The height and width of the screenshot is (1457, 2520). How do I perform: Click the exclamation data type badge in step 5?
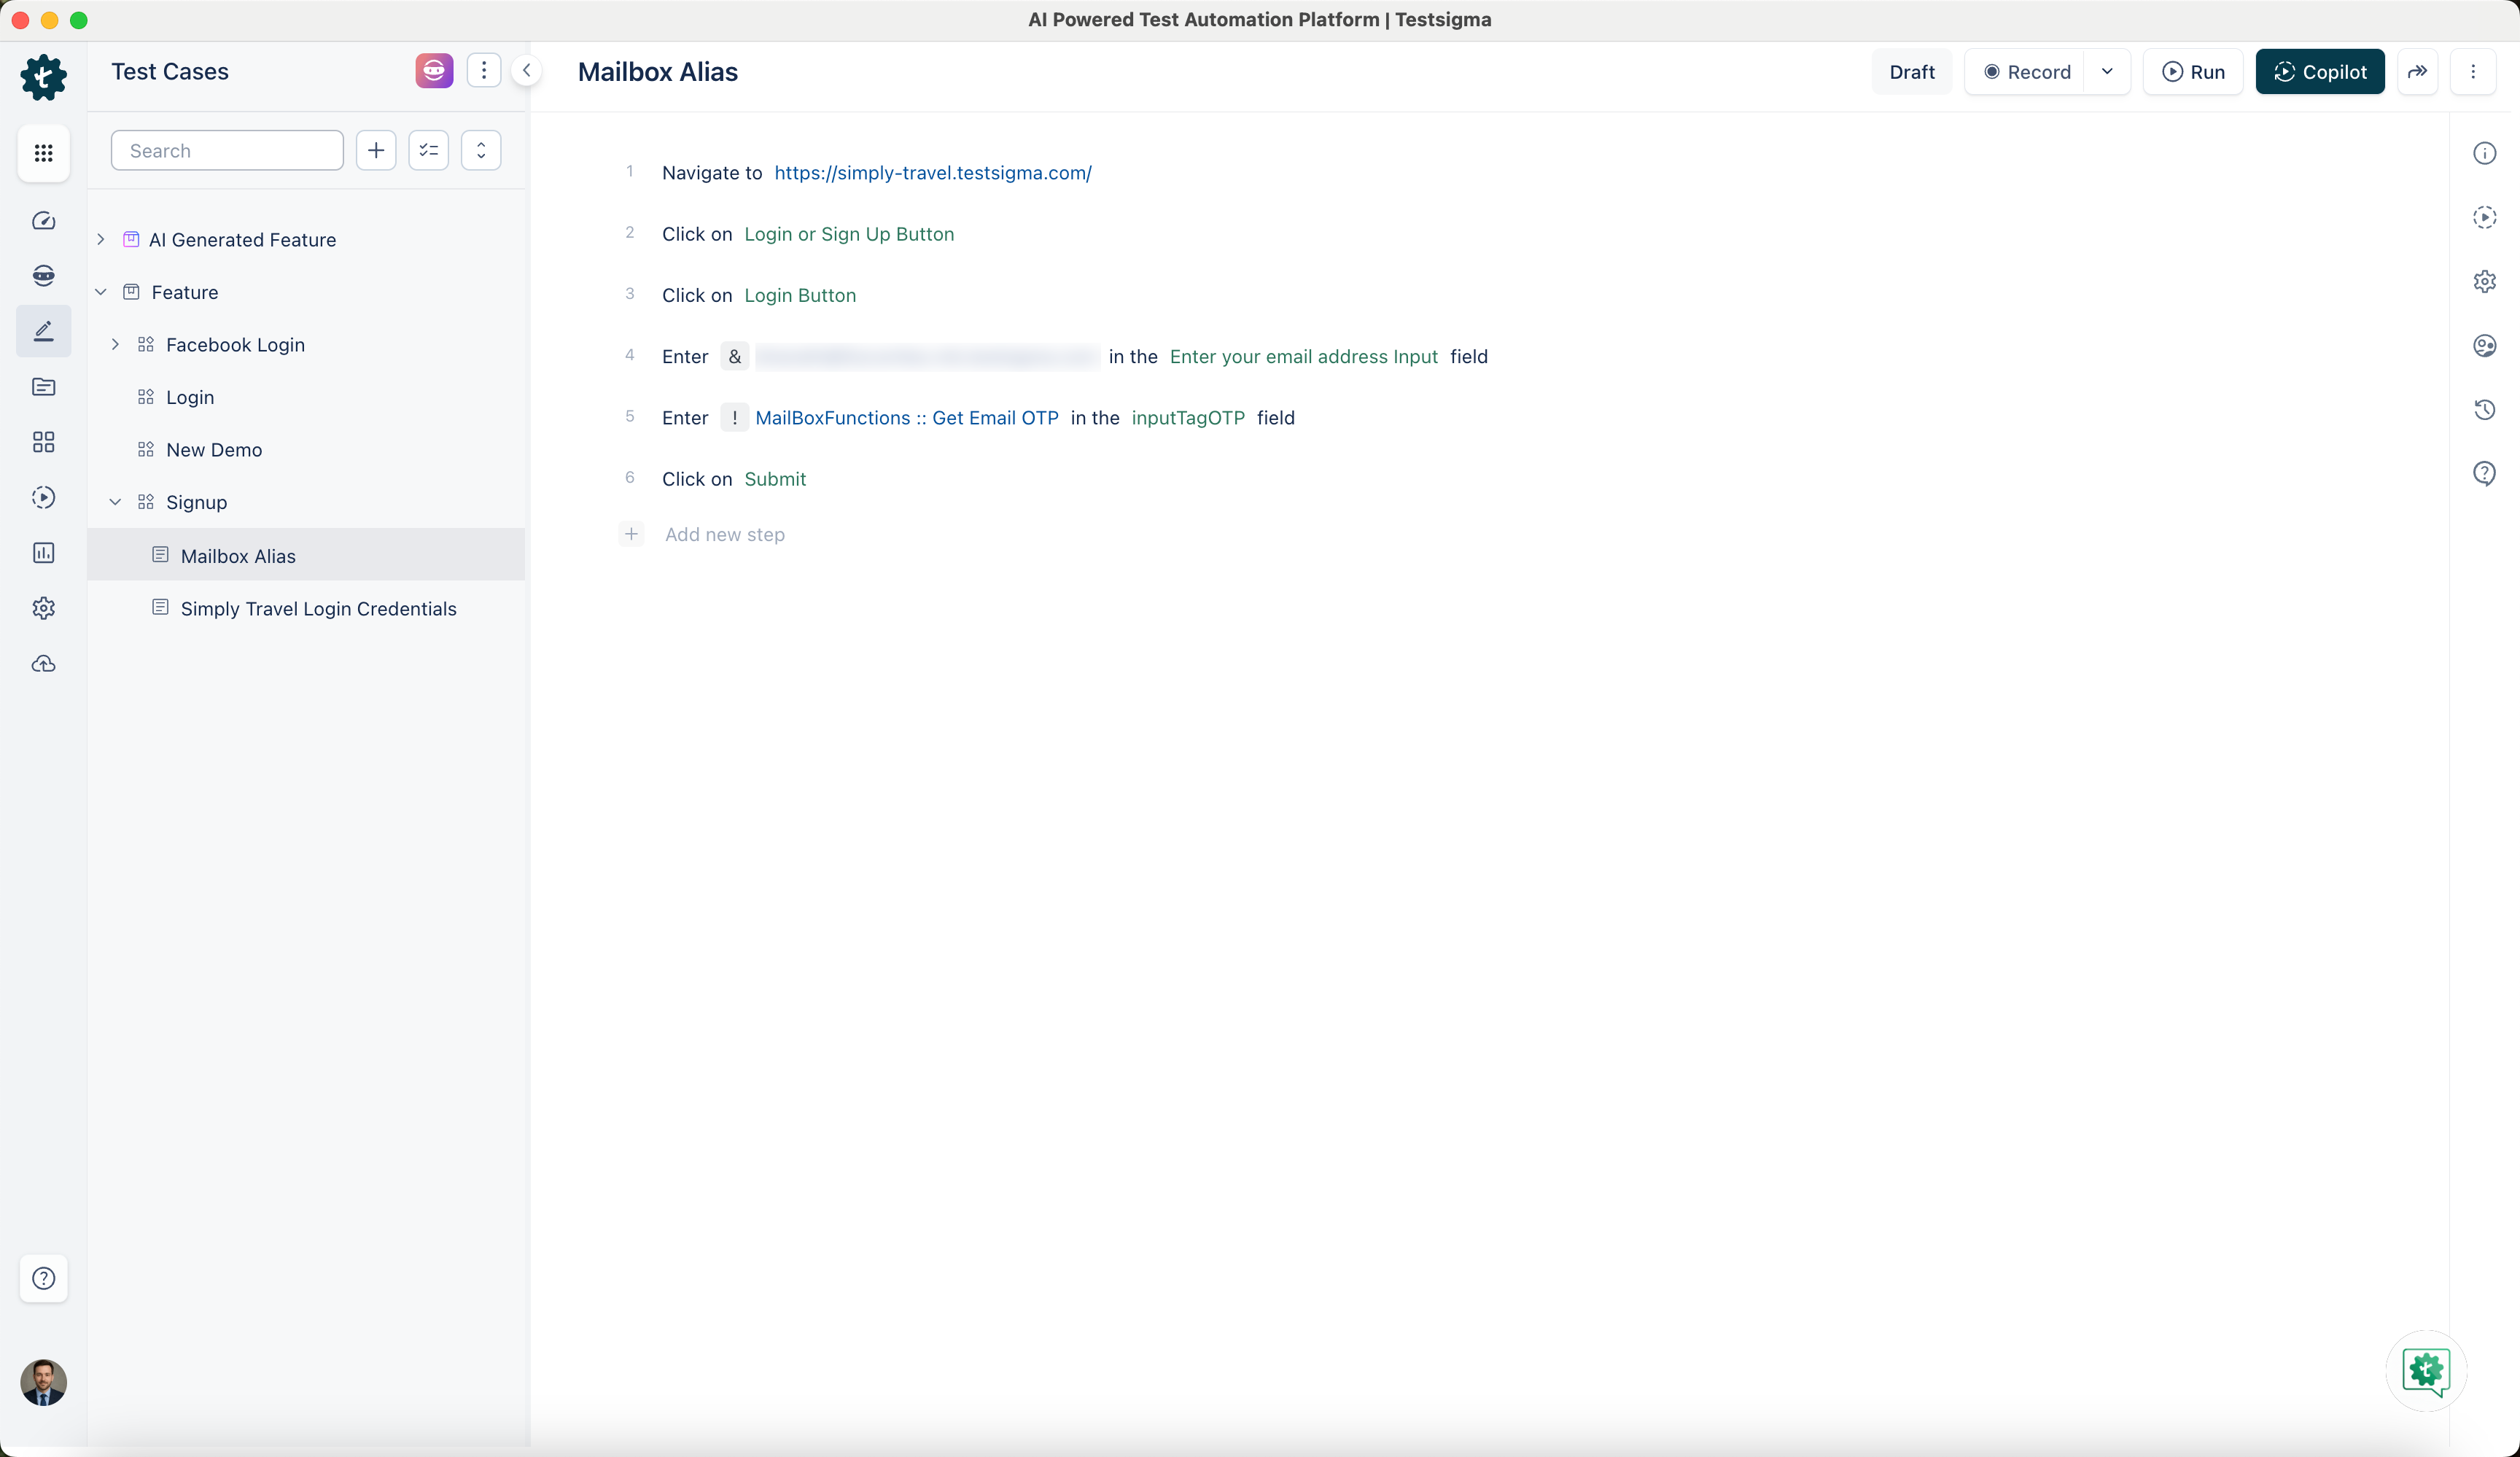[734, 418]
